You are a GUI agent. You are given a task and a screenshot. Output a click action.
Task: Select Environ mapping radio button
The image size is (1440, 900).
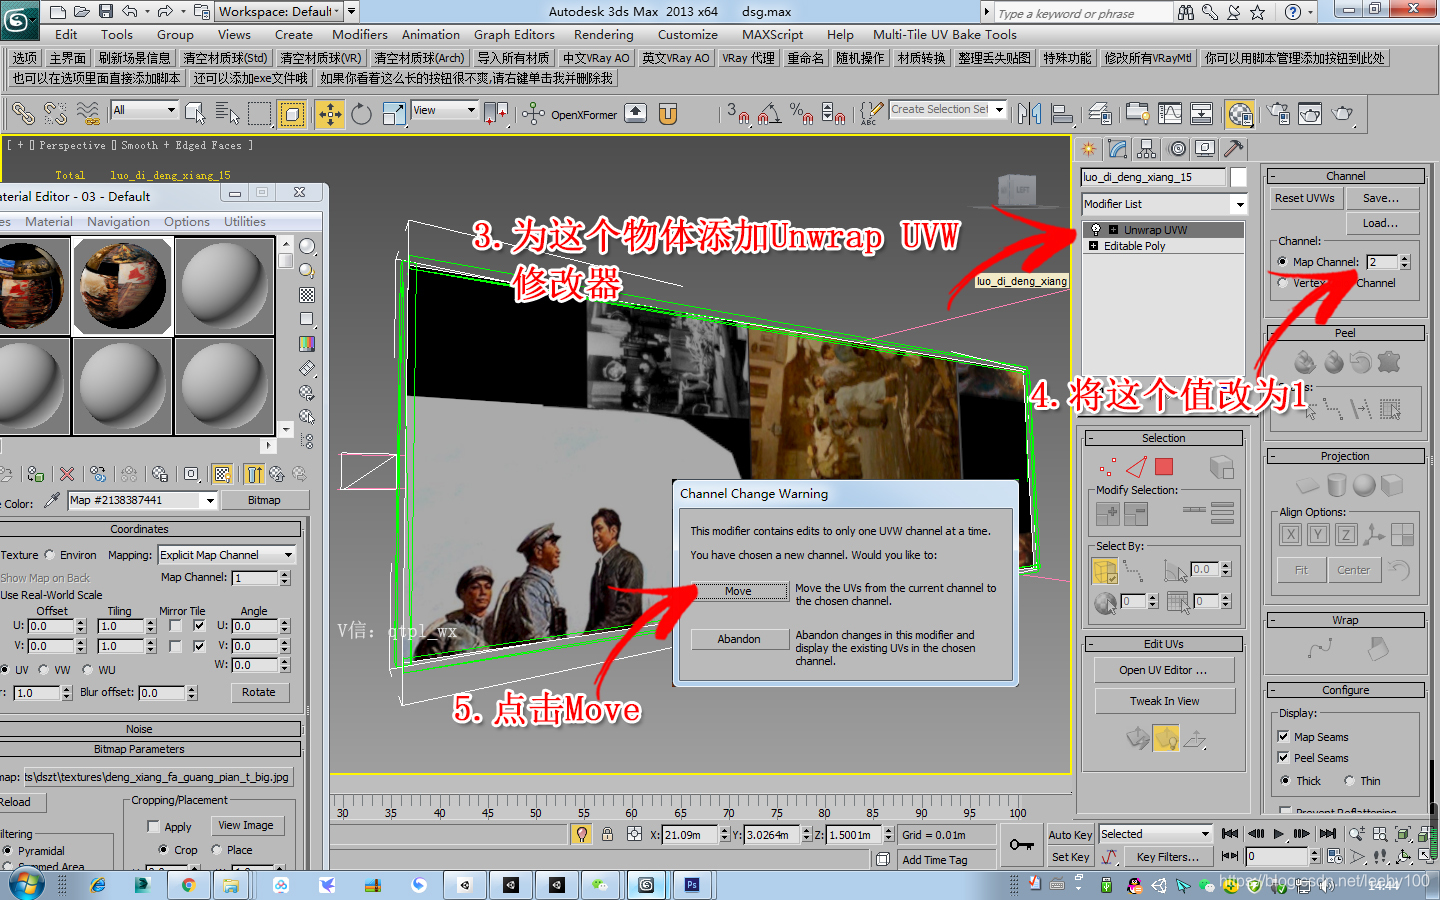tap(49, 555)
